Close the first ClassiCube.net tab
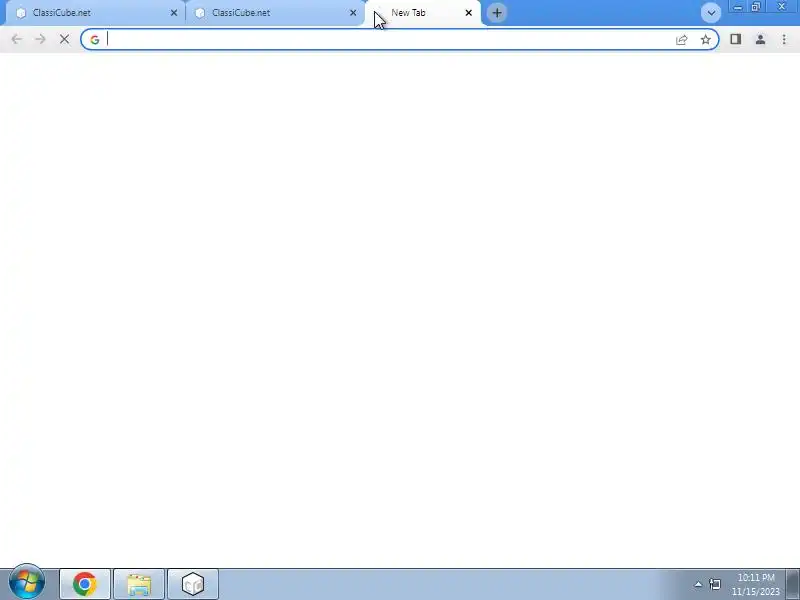The image size is (800, 600). click(174, 13)
